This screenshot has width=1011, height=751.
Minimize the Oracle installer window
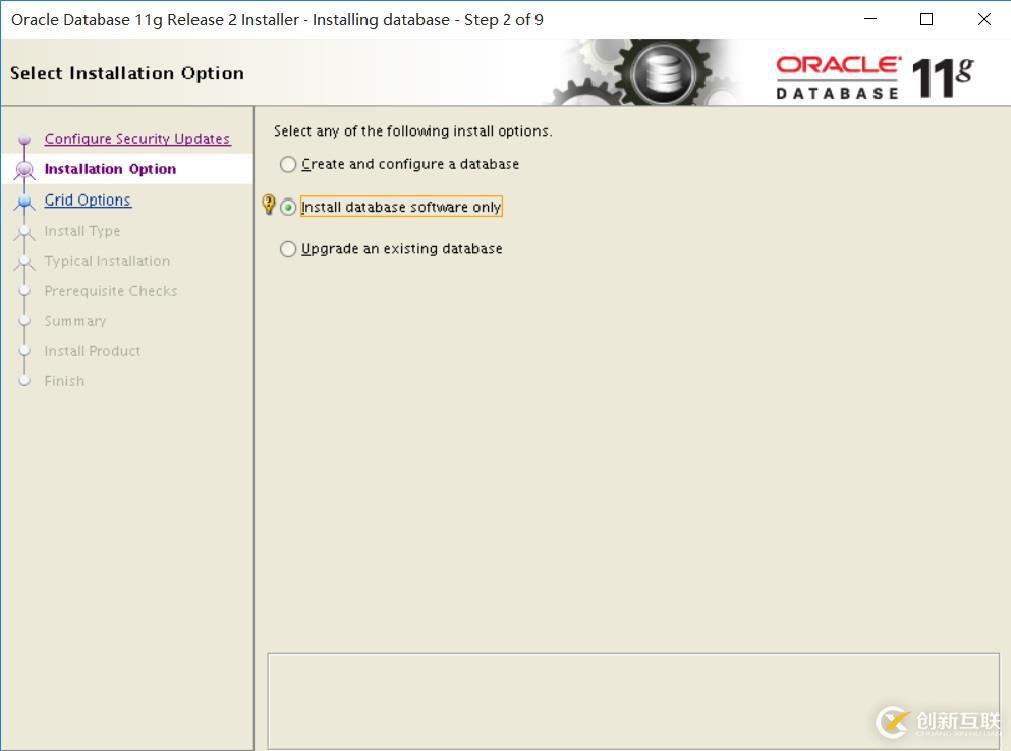(x=870, y=19)
